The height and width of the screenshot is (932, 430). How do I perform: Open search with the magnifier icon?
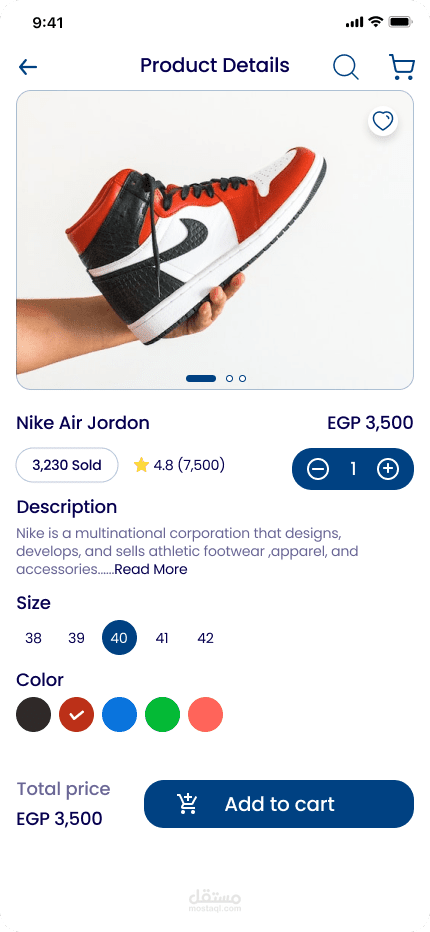point(346,67)
